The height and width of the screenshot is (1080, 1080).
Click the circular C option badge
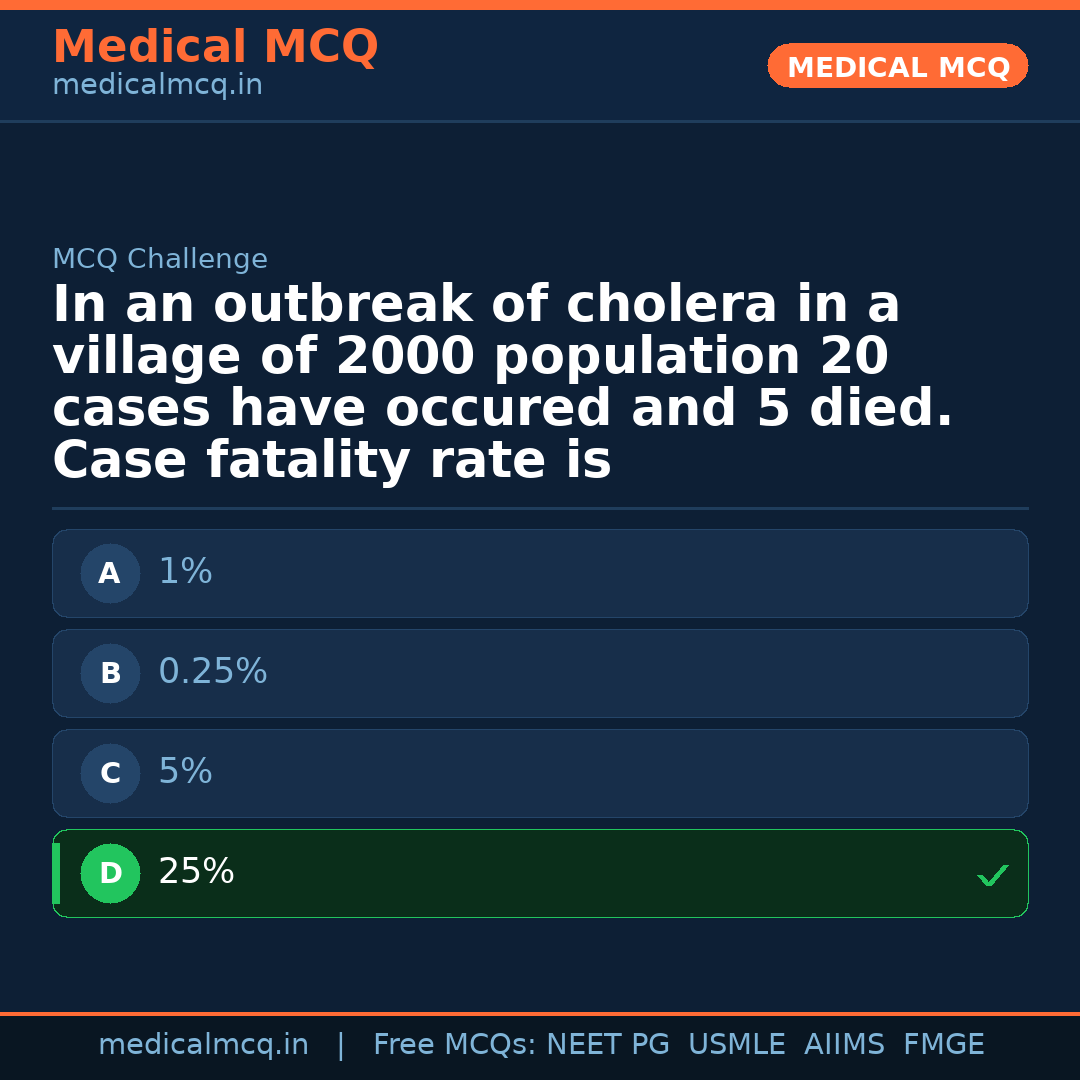[x=110, y=774]
